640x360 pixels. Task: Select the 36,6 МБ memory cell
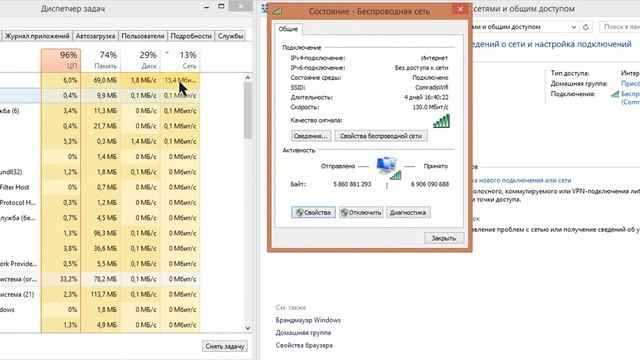[x=101, y=249]
